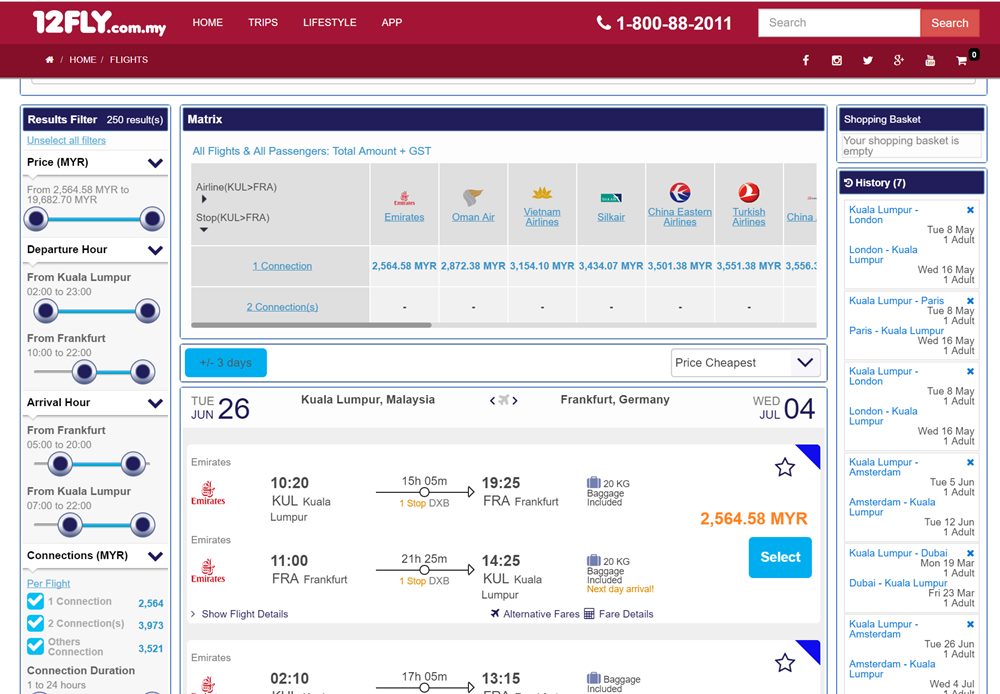The height and width of the screenshot is (694, 1000).
Task: Remove Kuala Lumpur - Paris history entry
Action: tap(970, 300)
